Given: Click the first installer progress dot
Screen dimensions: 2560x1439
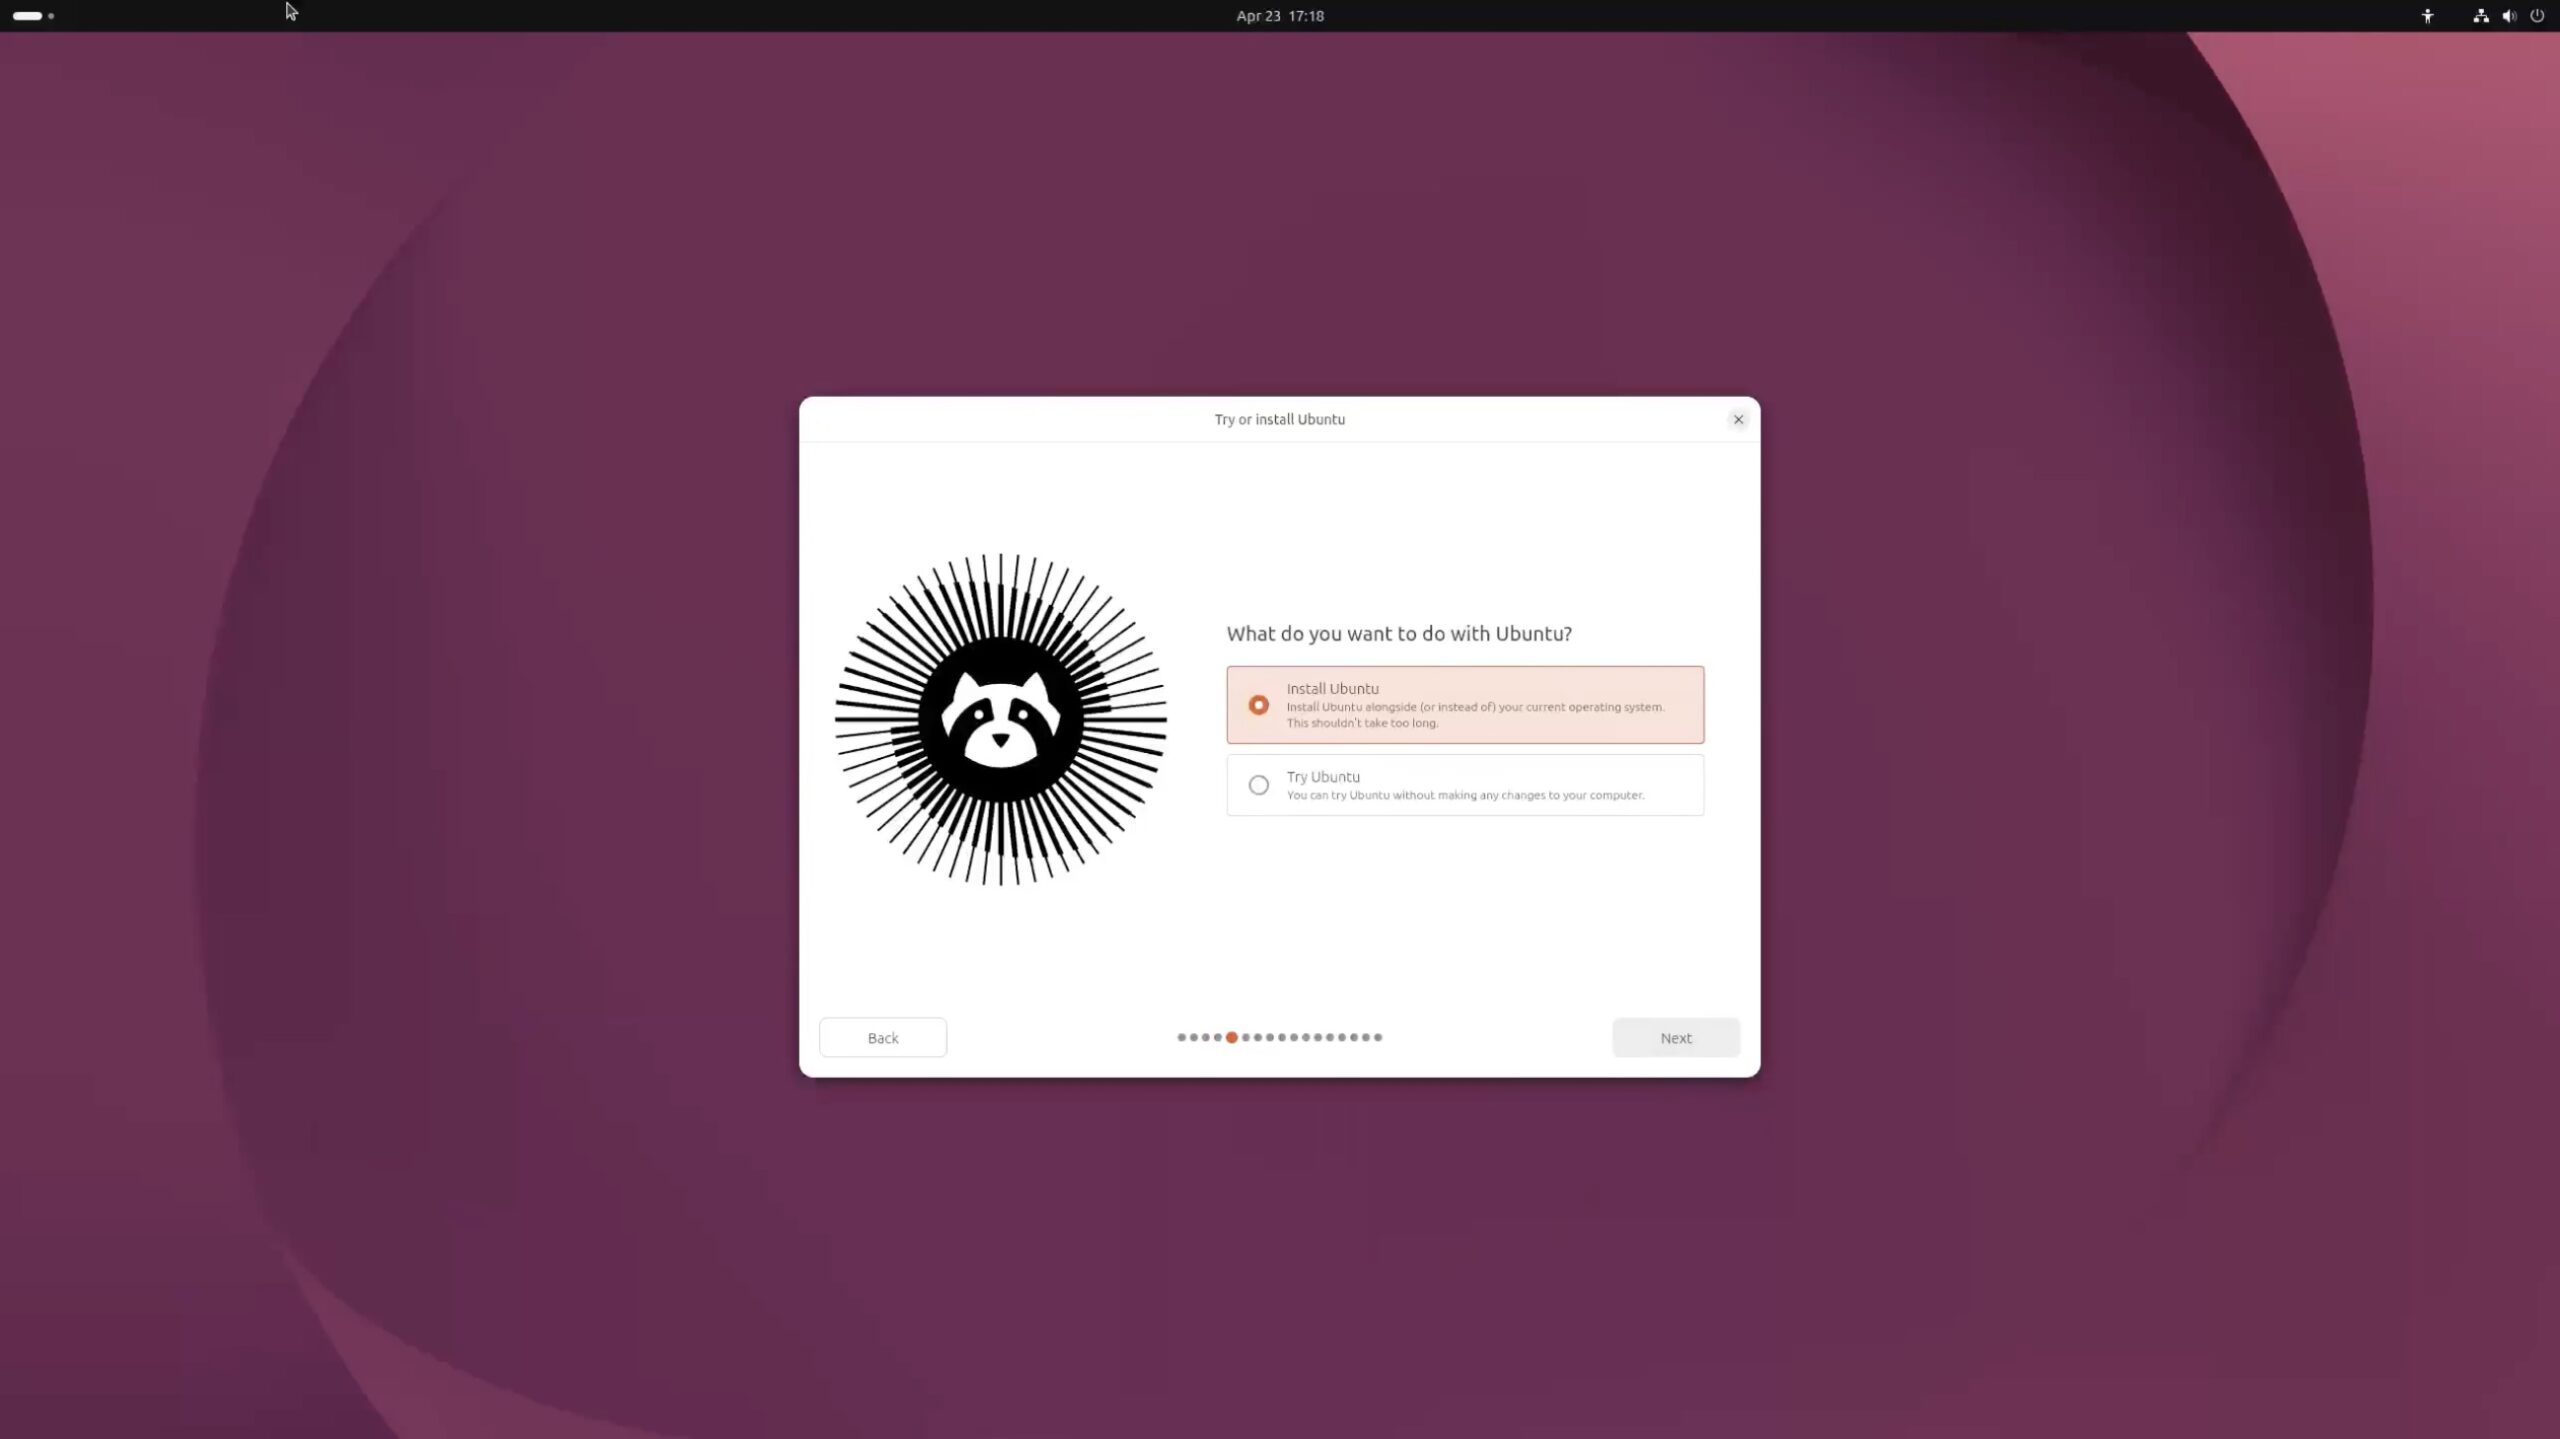Looking at the screenshot, I should point(1181,1037).
